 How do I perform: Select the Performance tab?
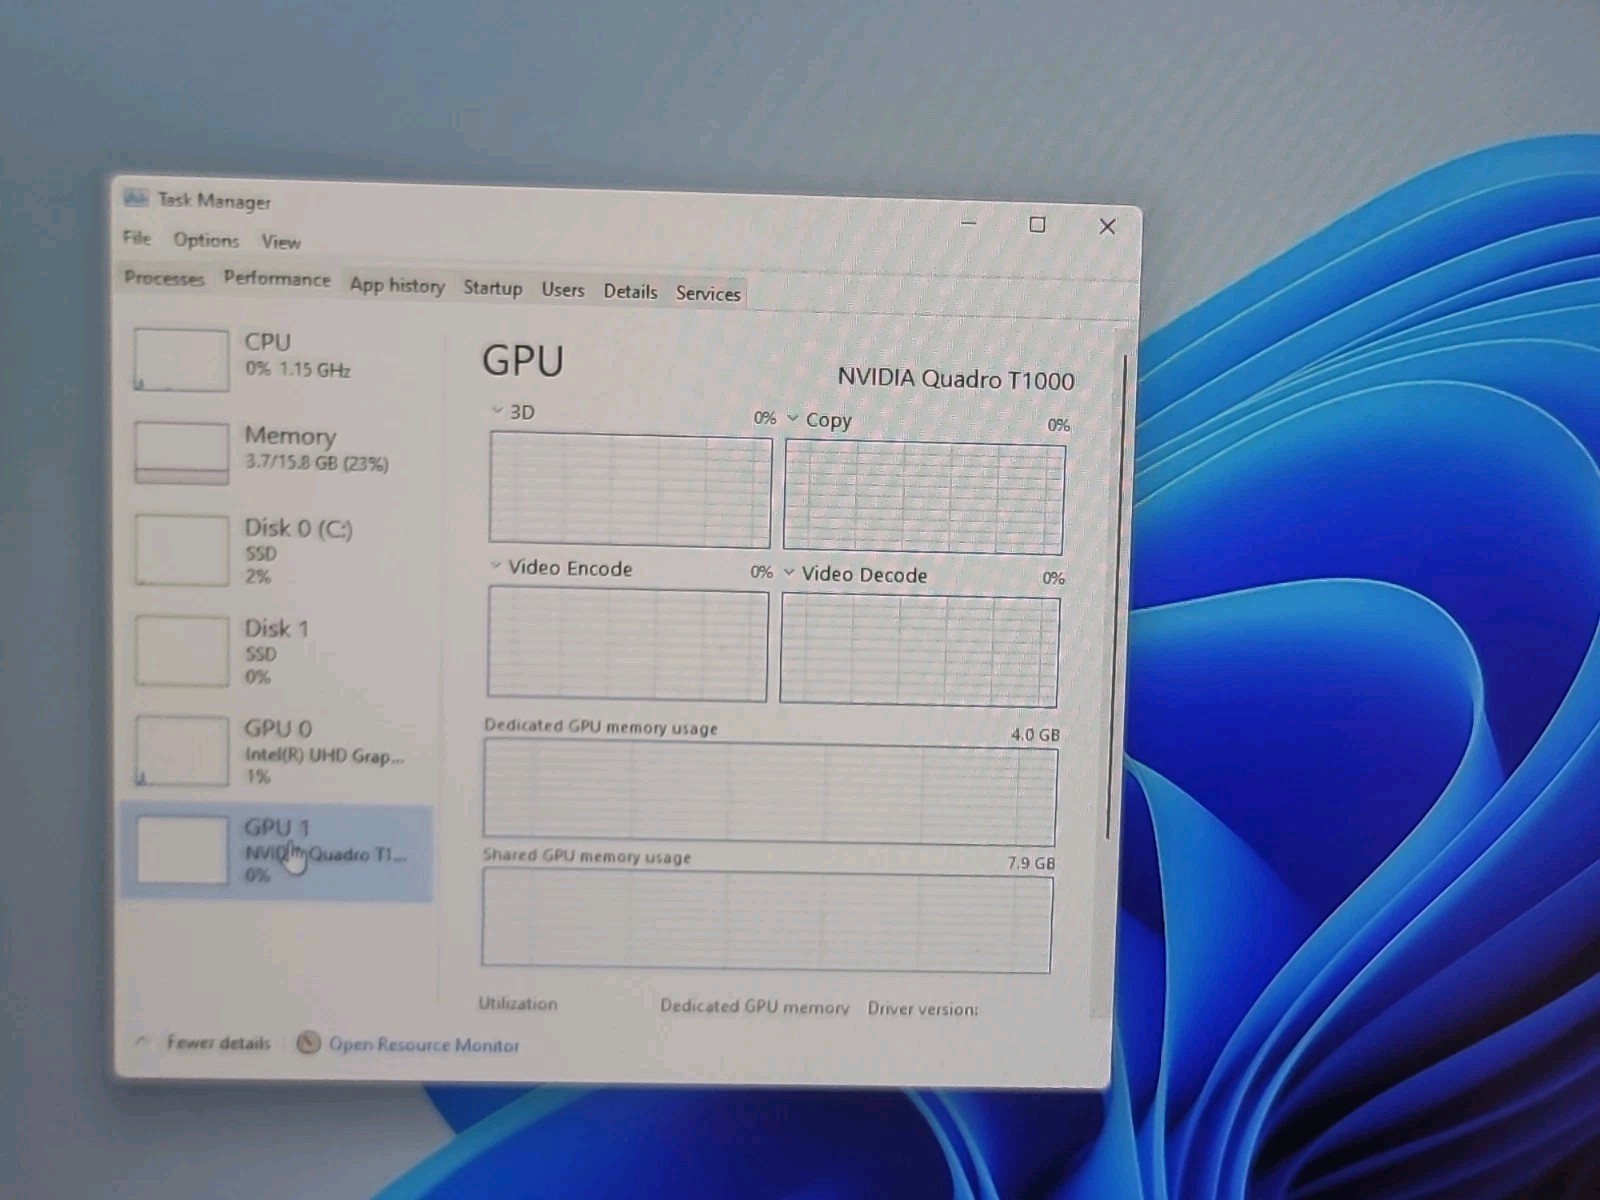coord(277,279)
